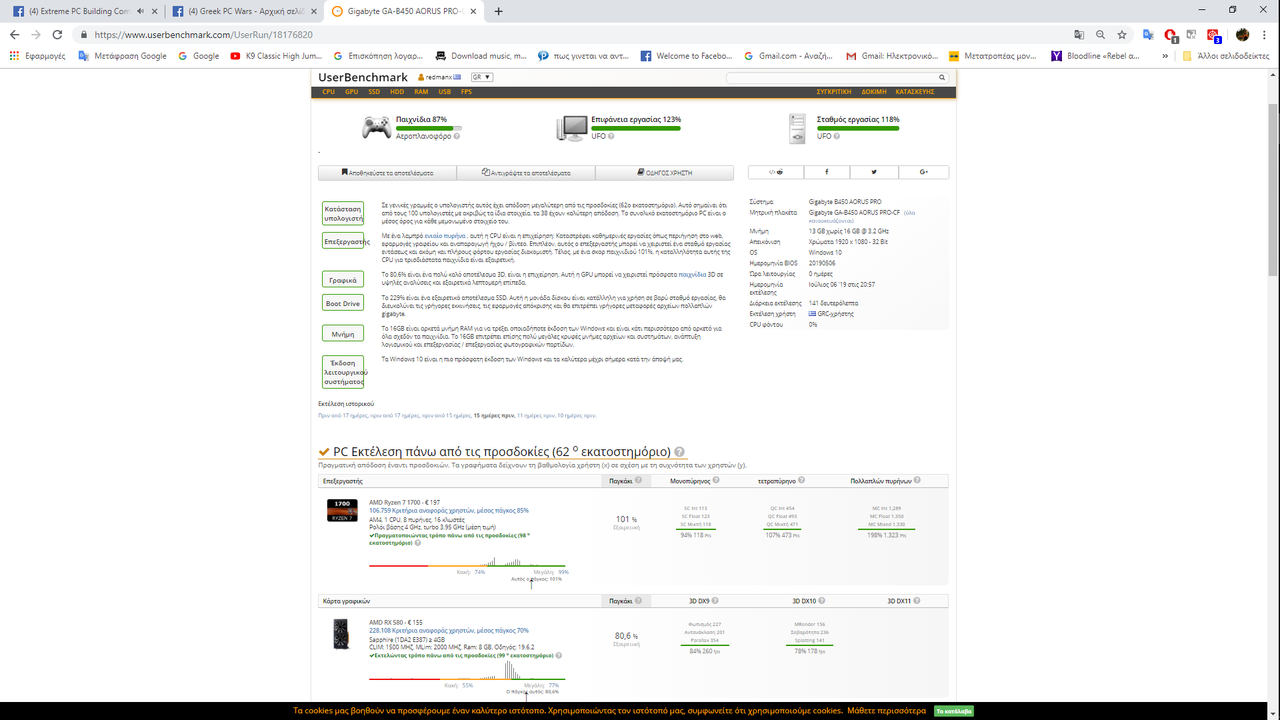
Task: Click the help icon next to 3D DX11
Action: 916,601
